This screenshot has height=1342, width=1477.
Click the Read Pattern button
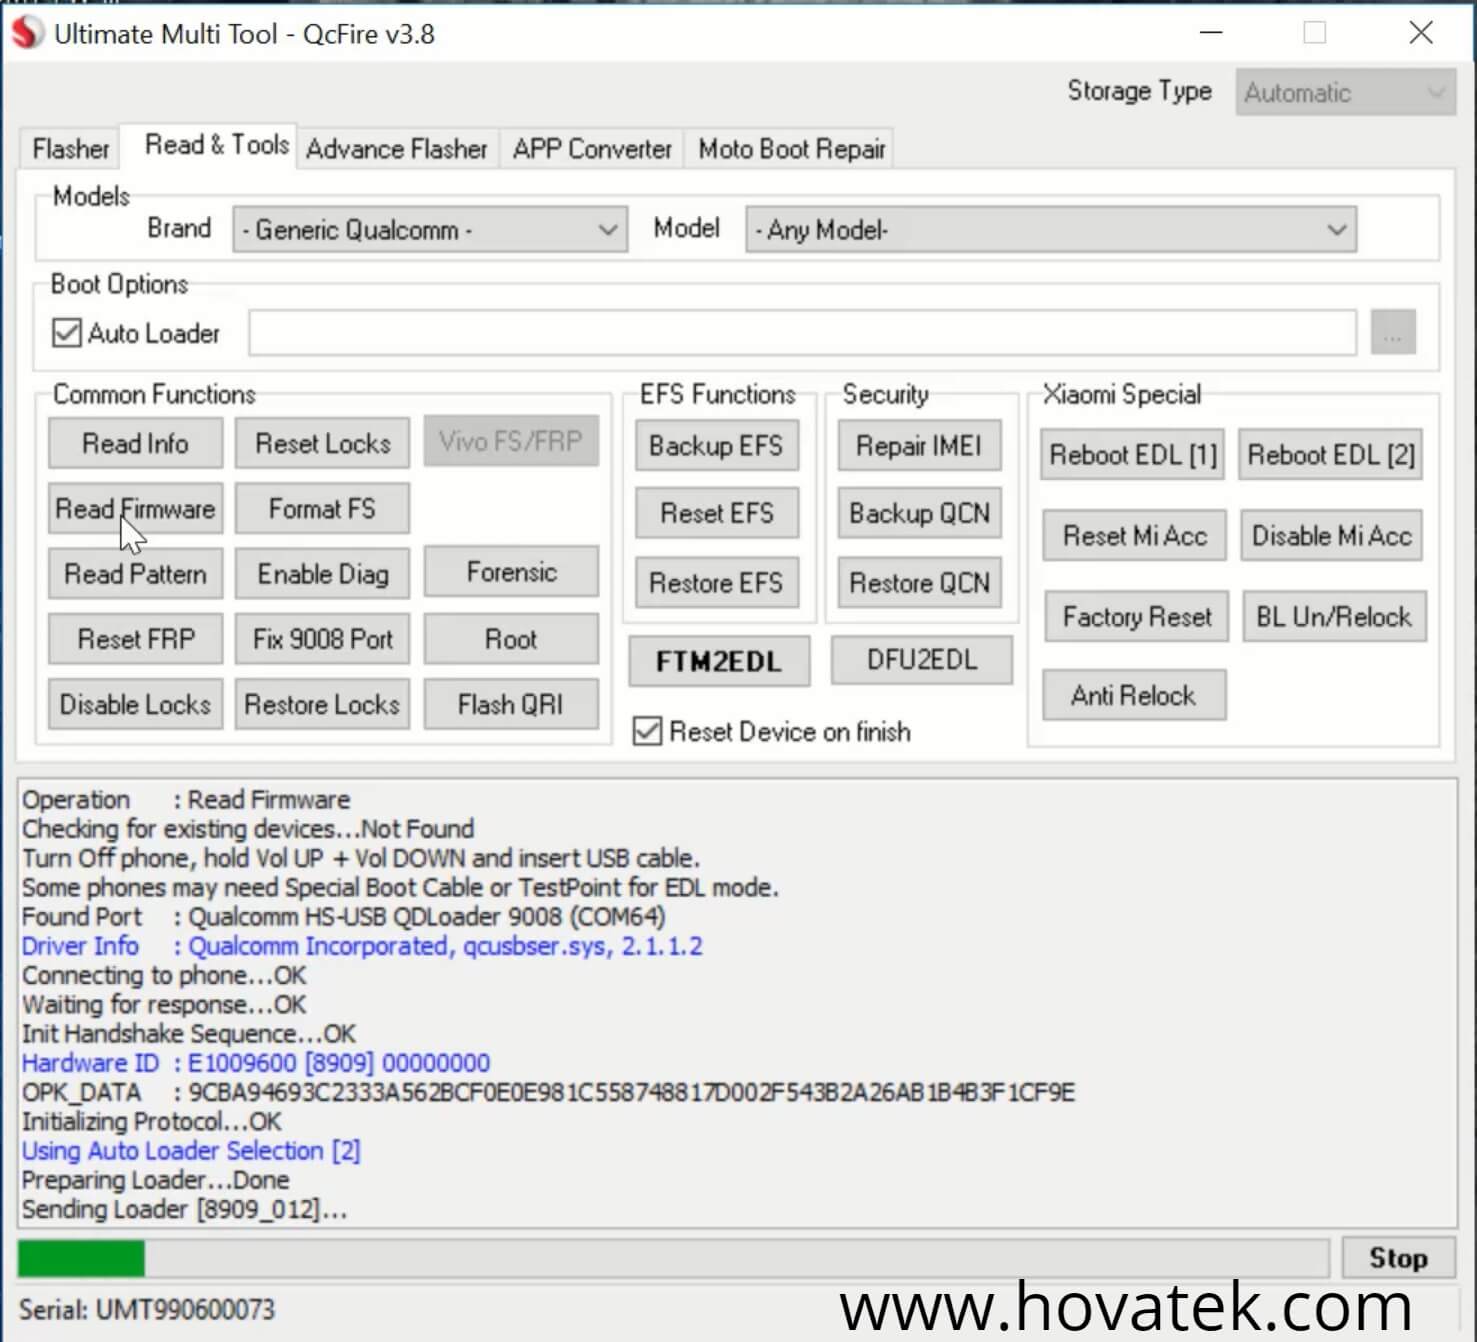pyautogui.click(x=135, y=574)
